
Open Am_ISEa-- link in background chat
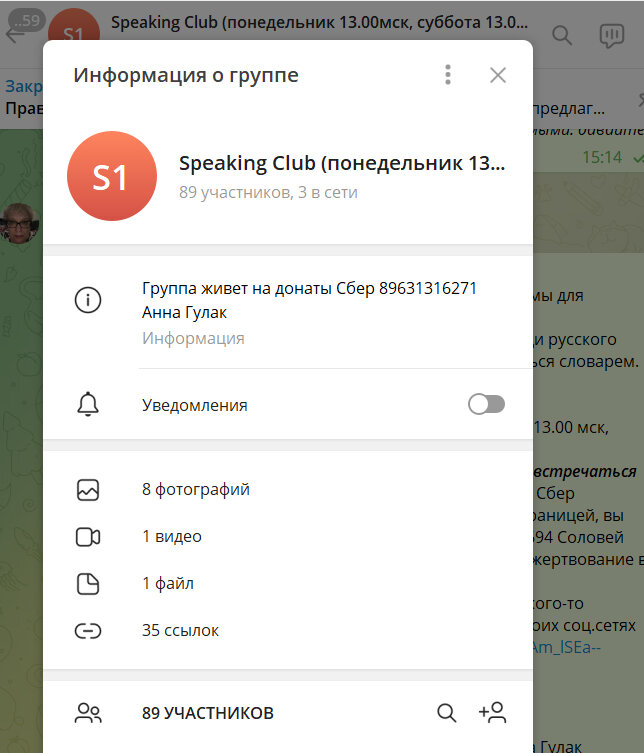566,648
